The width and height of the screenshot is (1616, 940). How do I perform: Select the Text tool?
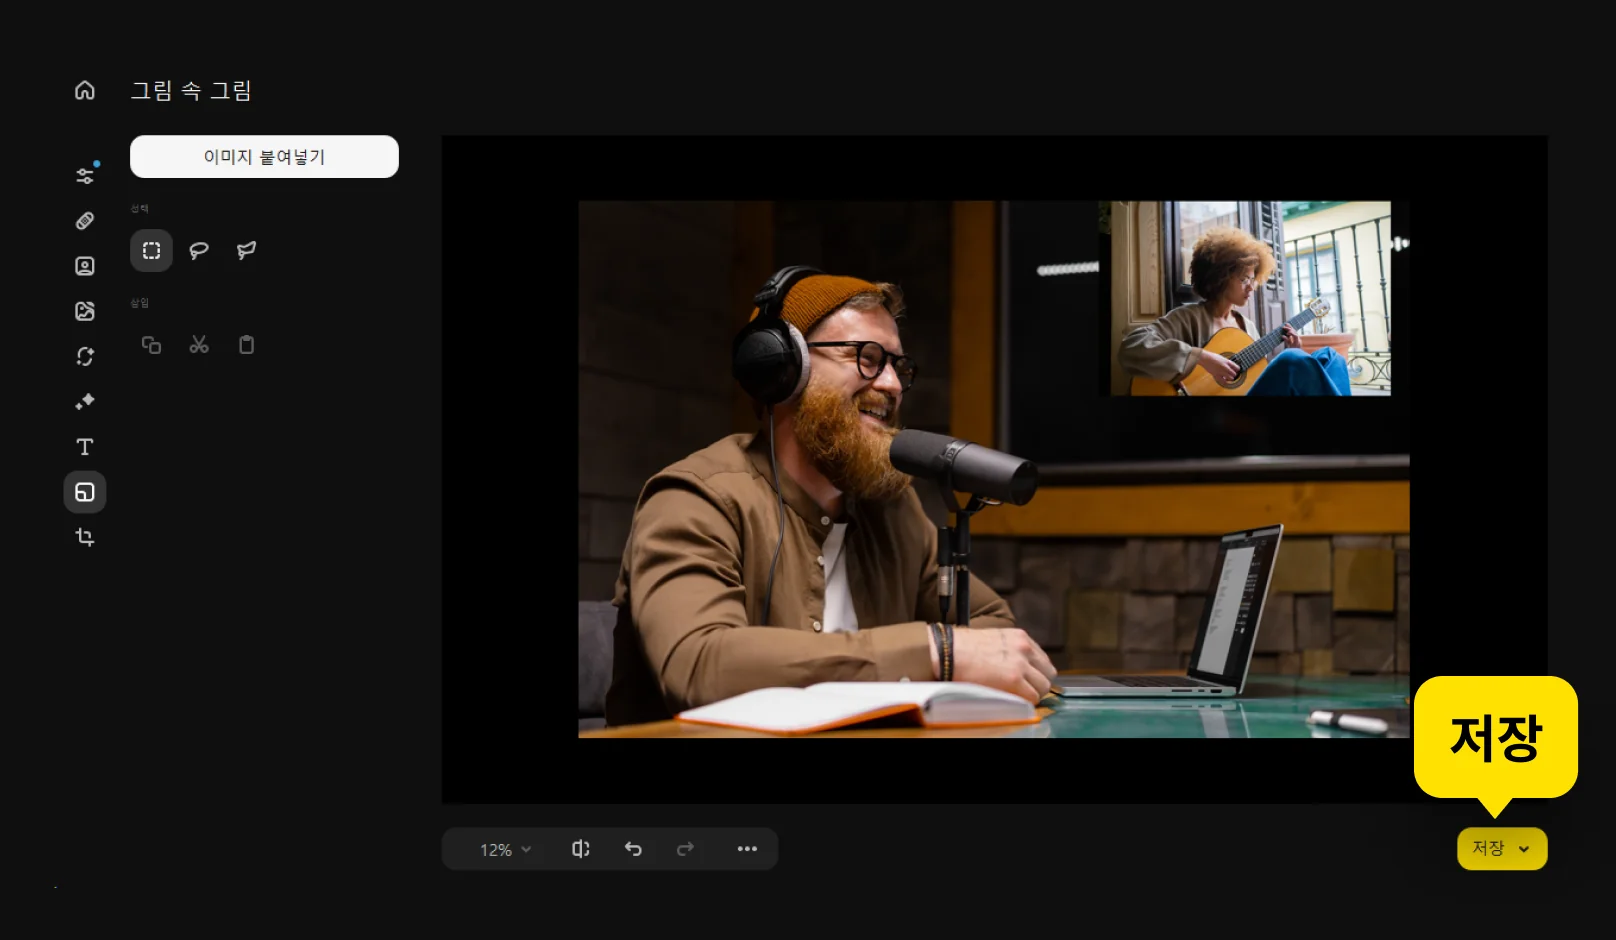coord(85,447)
